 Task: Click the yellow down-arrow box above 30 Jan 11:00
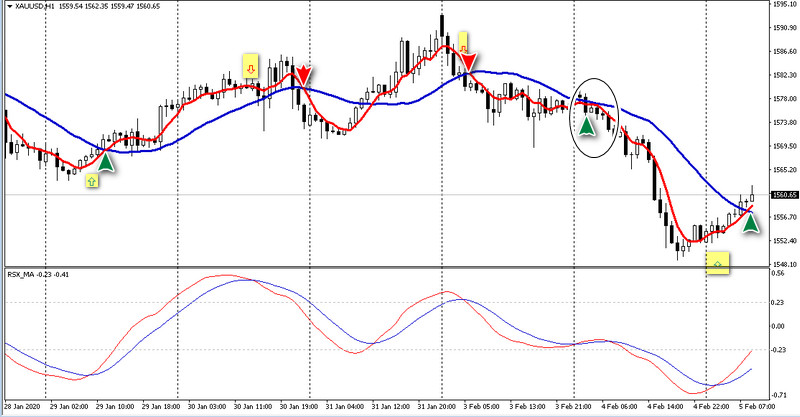[250, 68]
